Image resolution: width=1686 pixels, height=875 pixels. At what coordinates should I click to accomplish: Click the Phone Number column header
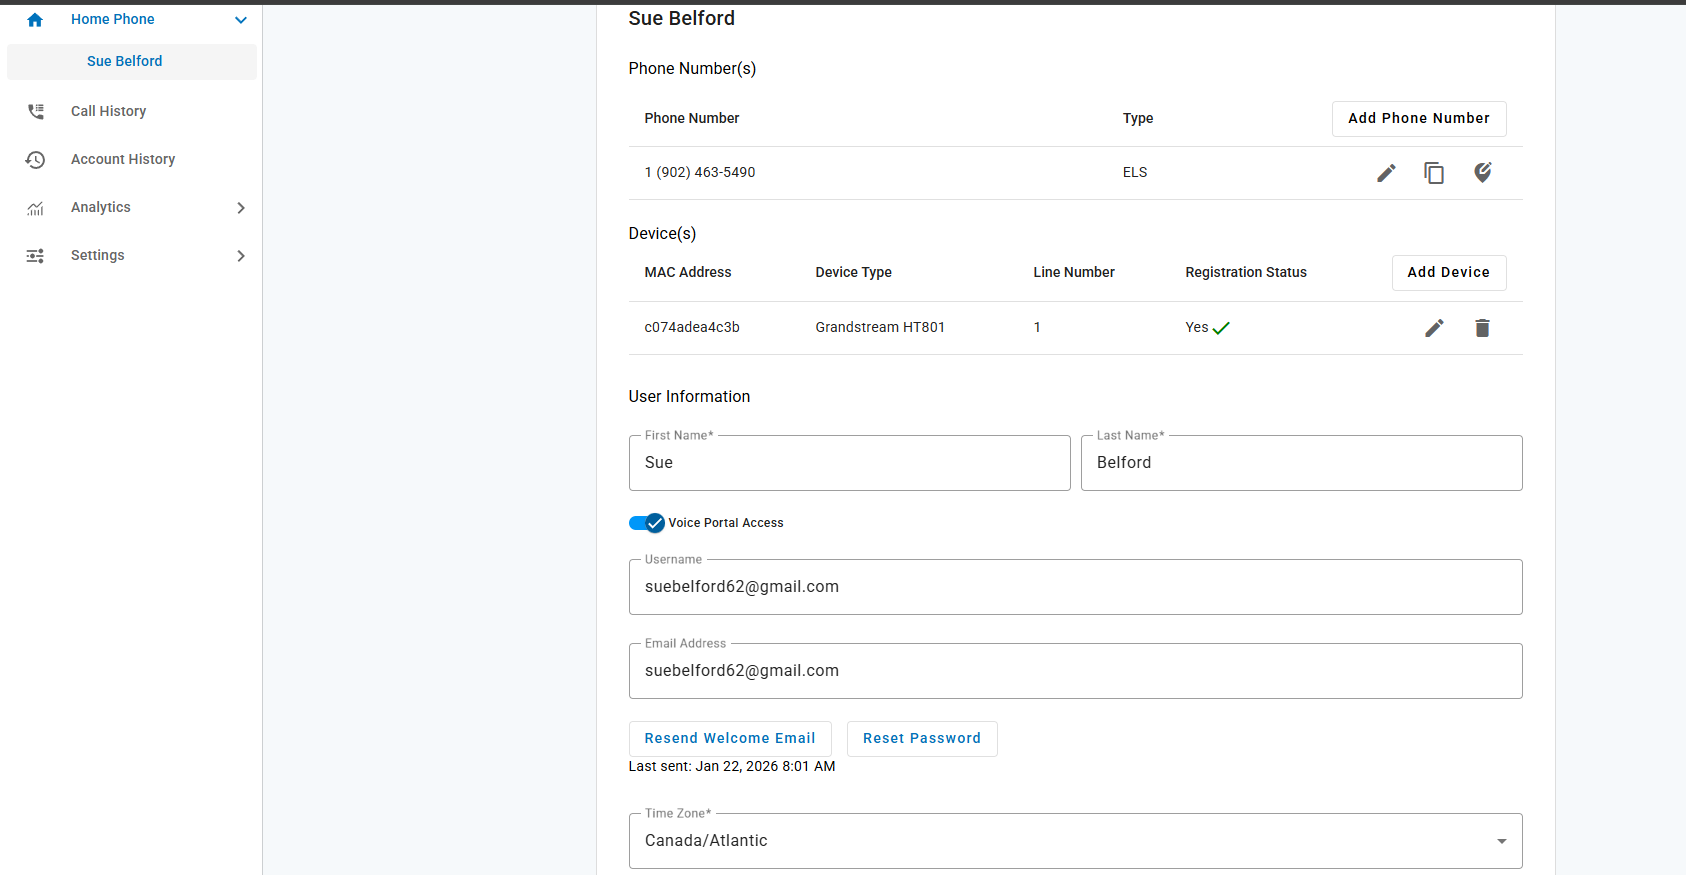click(692, 118)
